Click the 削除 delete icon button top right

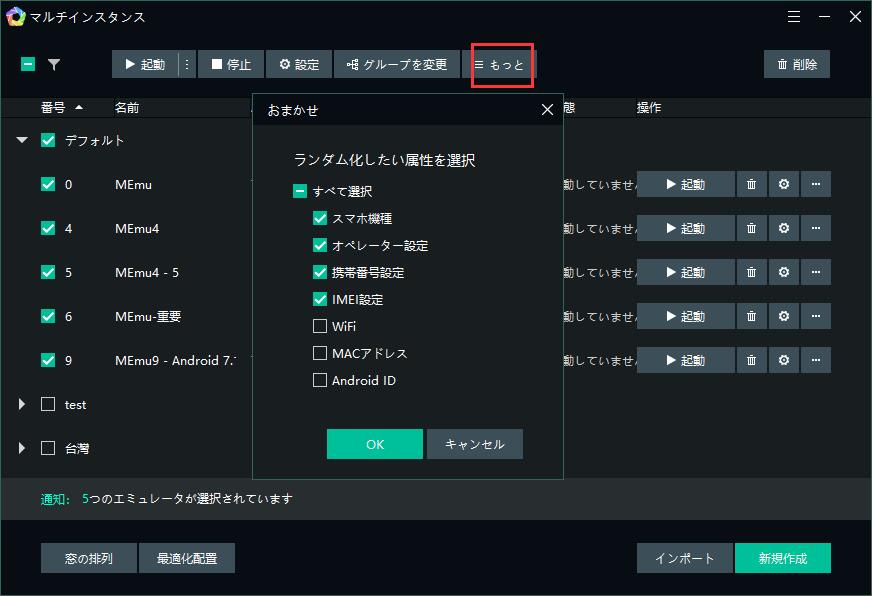coord(797,63)
